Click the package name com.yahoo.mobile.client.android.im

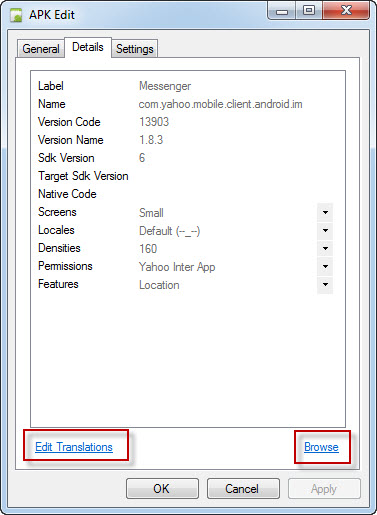point(221,104)
